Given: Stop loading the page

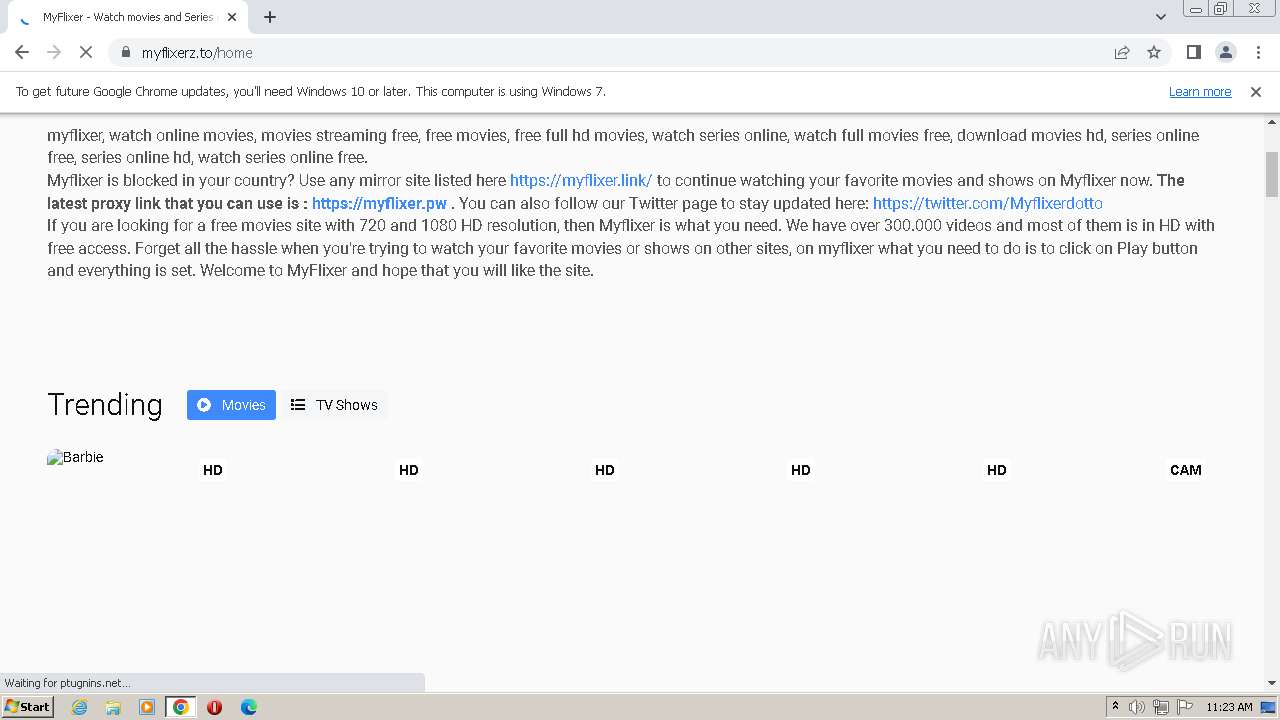Looking at the screenshot, I should pyautogui.click(x=86, y=52).
